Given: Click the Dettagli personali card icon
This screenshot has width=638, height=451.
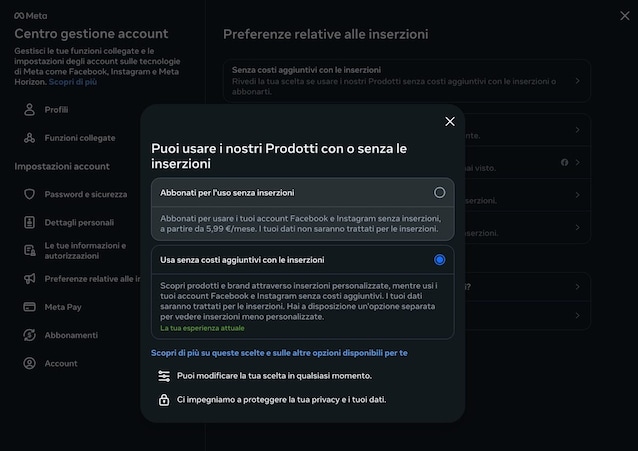Looking at the screenshot, I should [29, 222].
